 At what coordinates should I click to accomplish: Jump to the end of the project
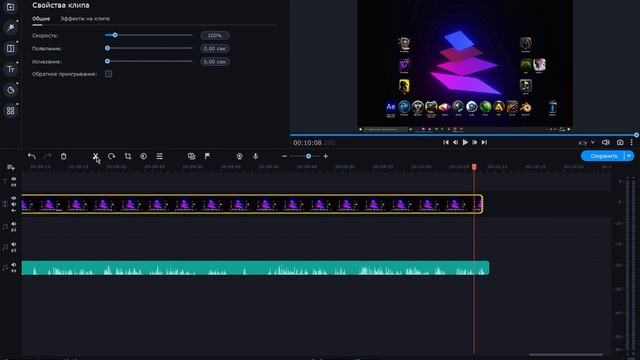click(484, 142)
